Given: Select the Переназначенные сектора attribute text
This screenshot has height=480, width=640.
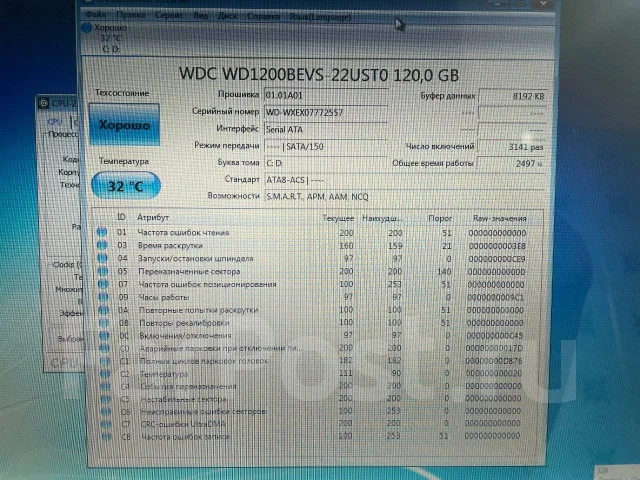Looking at the screenshot, I should pyautogui.click(x=189, y=271).
